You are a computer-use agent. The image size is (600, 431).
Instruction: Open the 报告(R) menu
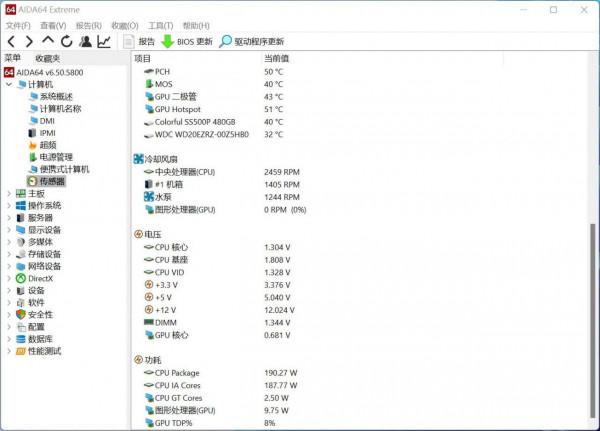tap(89, 26)
